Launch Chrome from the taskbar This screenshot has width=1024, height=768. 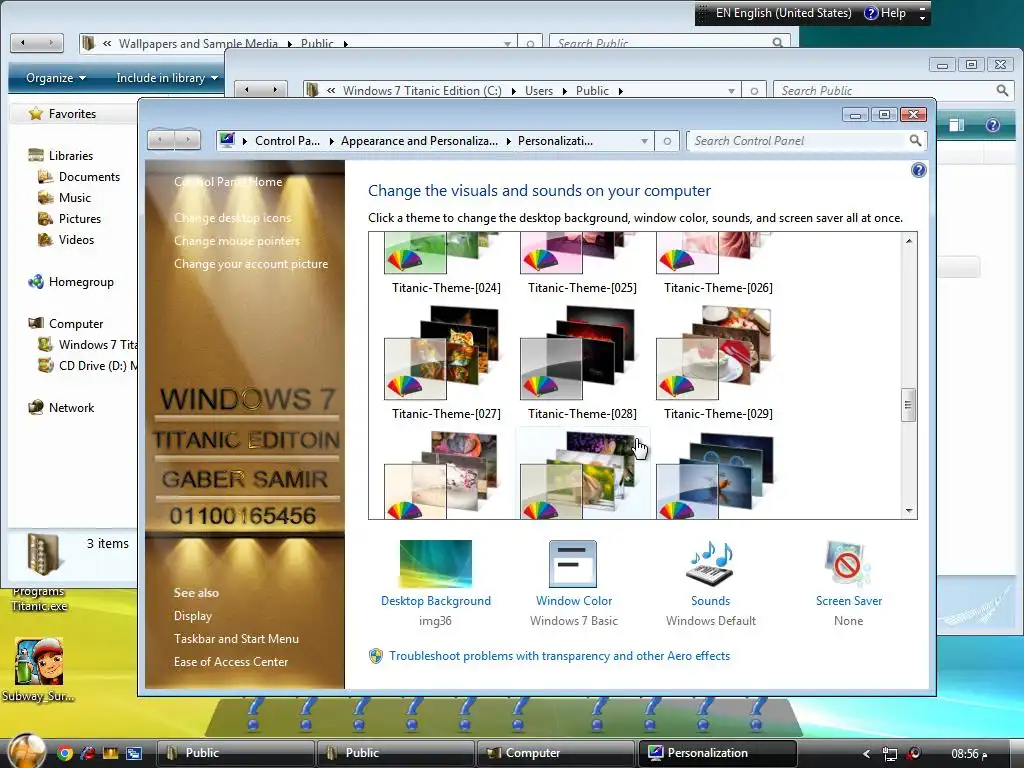coord(64,753)
